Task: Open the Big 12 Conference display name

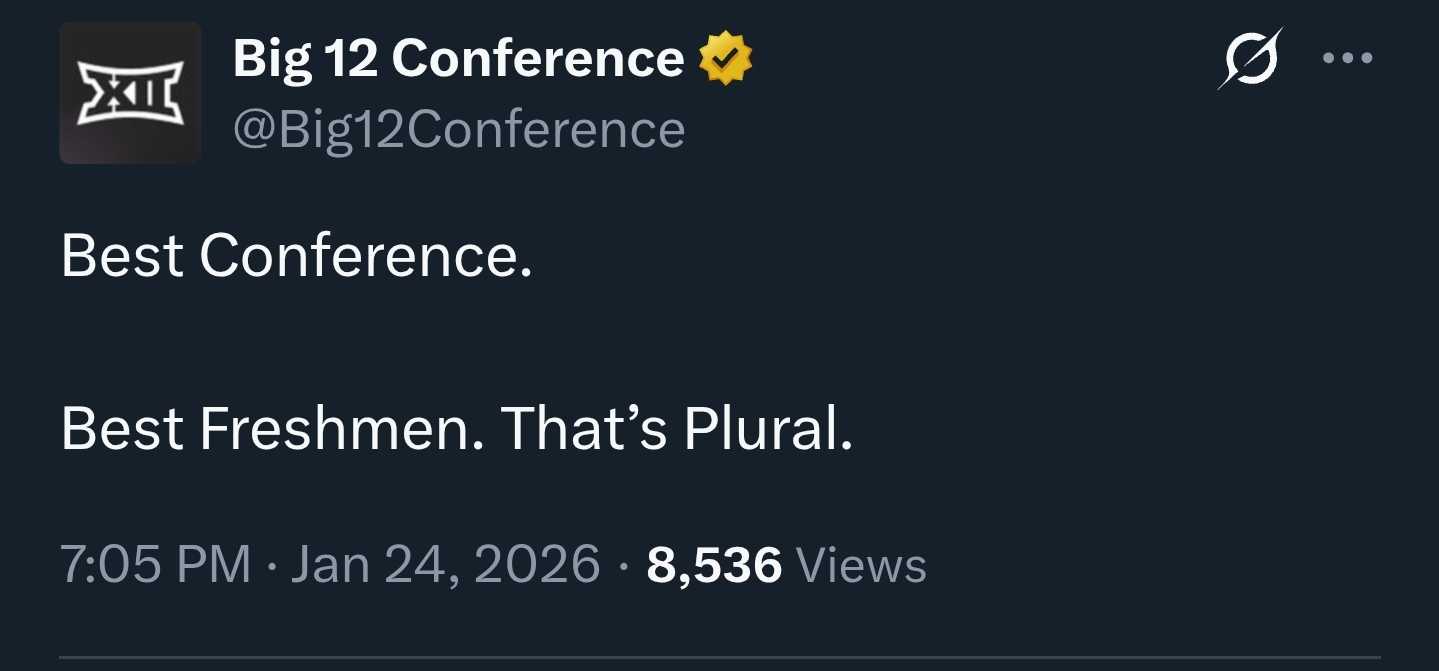Action: coord(458,58)
